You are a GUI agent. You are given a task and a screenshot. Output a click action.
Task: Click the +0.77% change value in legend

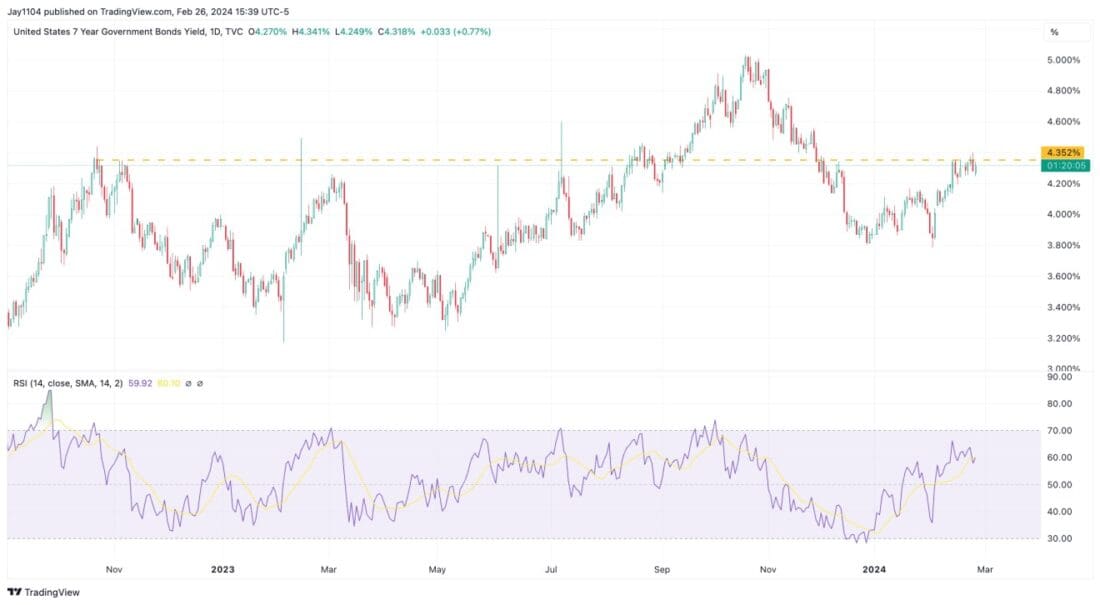click(472, 31)
